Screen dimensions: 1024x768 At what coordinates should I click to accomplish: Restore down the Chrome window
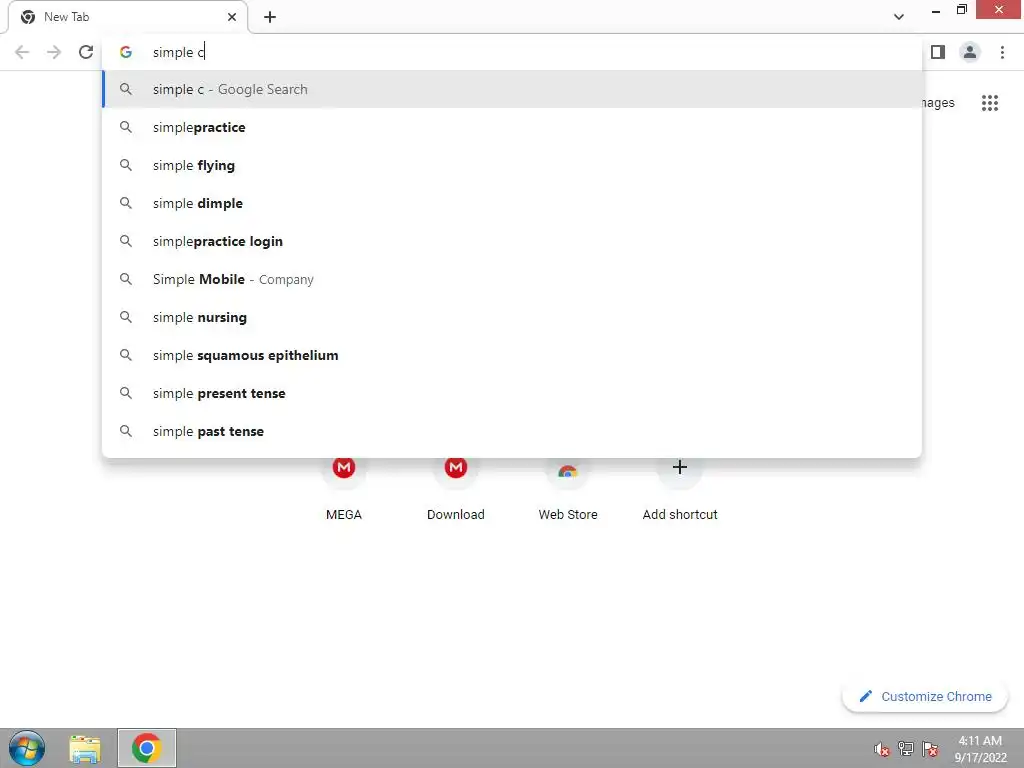(x=961, y=10)
